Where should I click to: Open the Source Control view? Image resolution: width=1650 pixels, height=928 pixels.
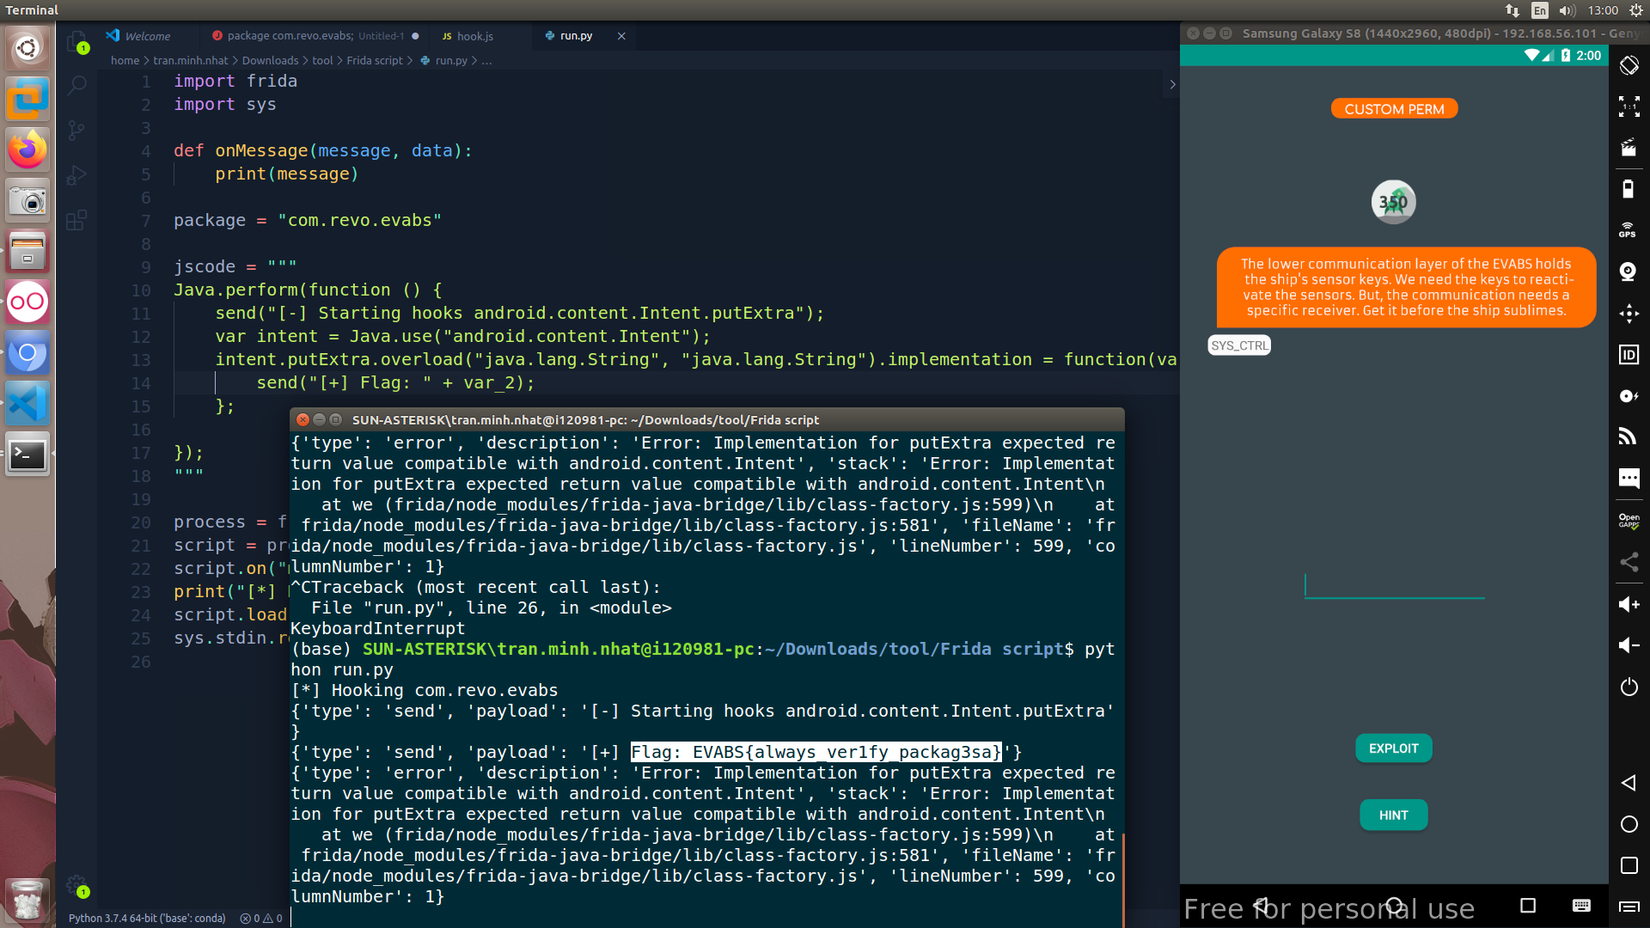(x=77, y=130)
